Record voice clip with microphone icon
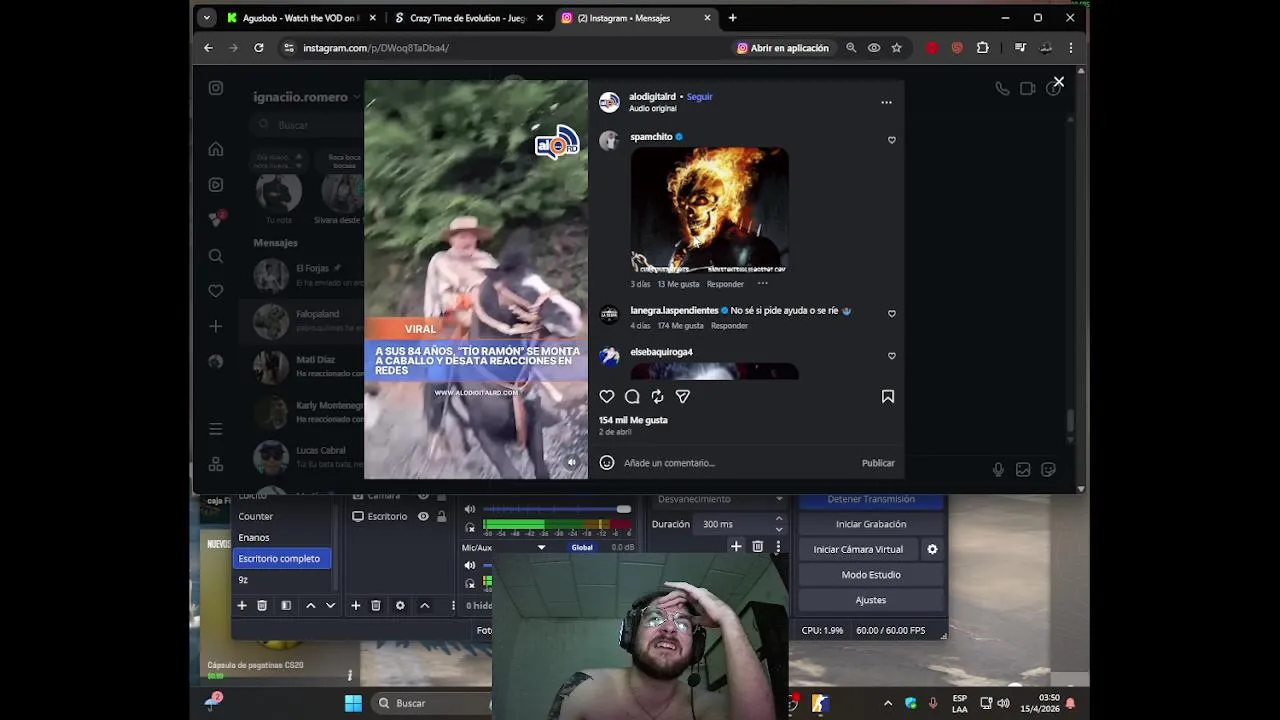The width and height of the screenshot is (1280, 720). (998, 470)
